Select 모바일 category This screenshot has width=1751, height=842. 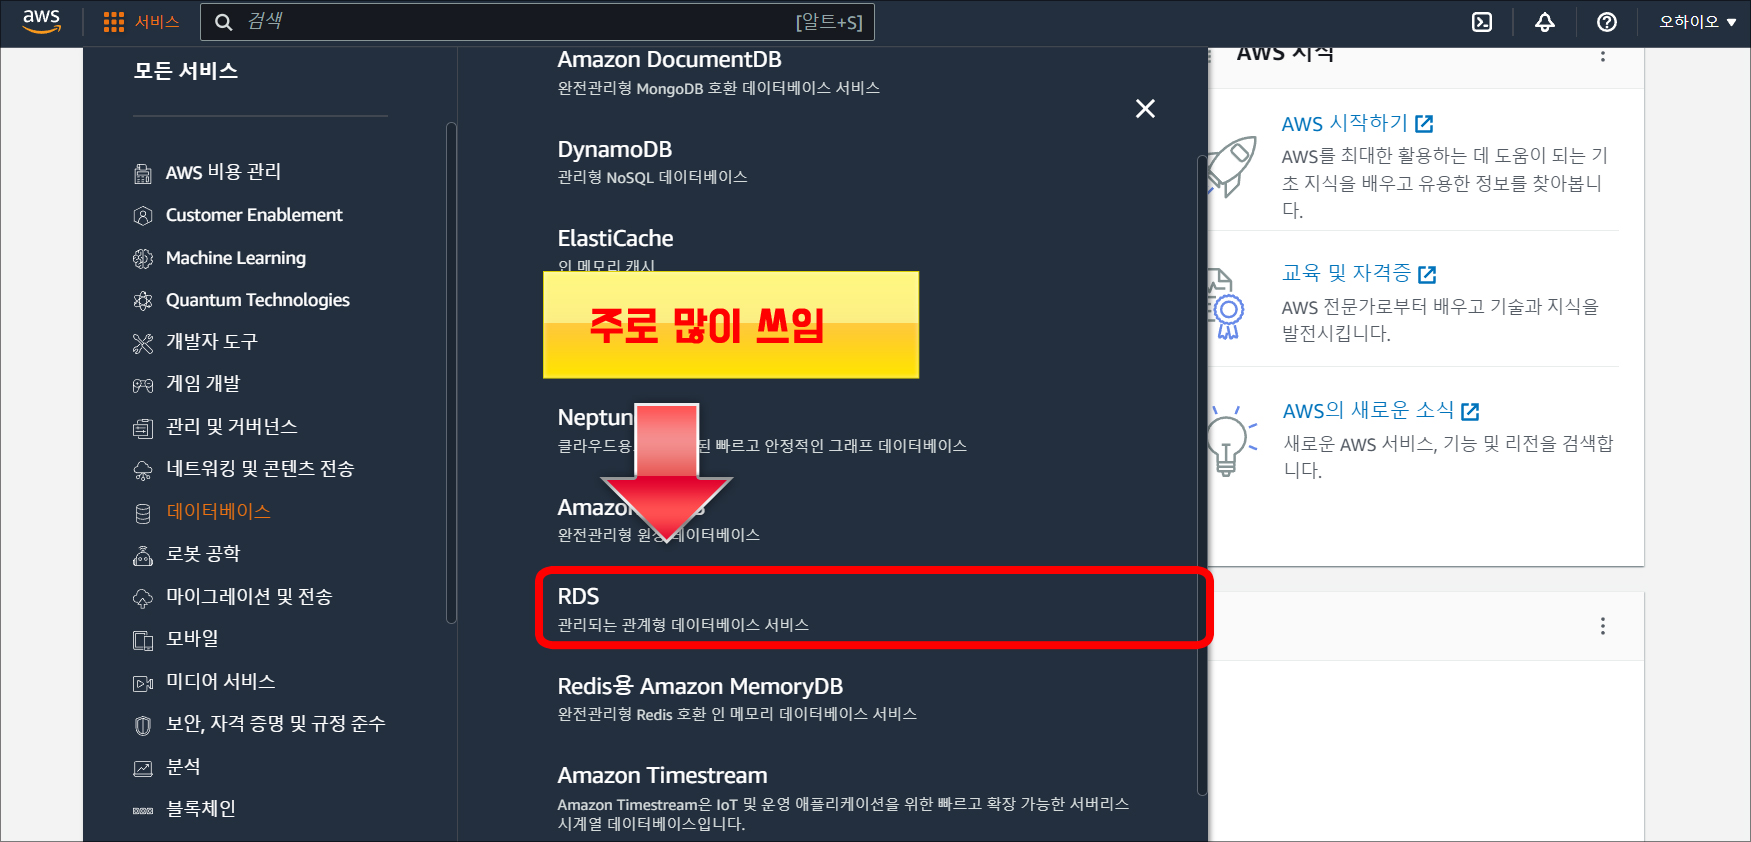pyautogui.click(x=192, y=639)
